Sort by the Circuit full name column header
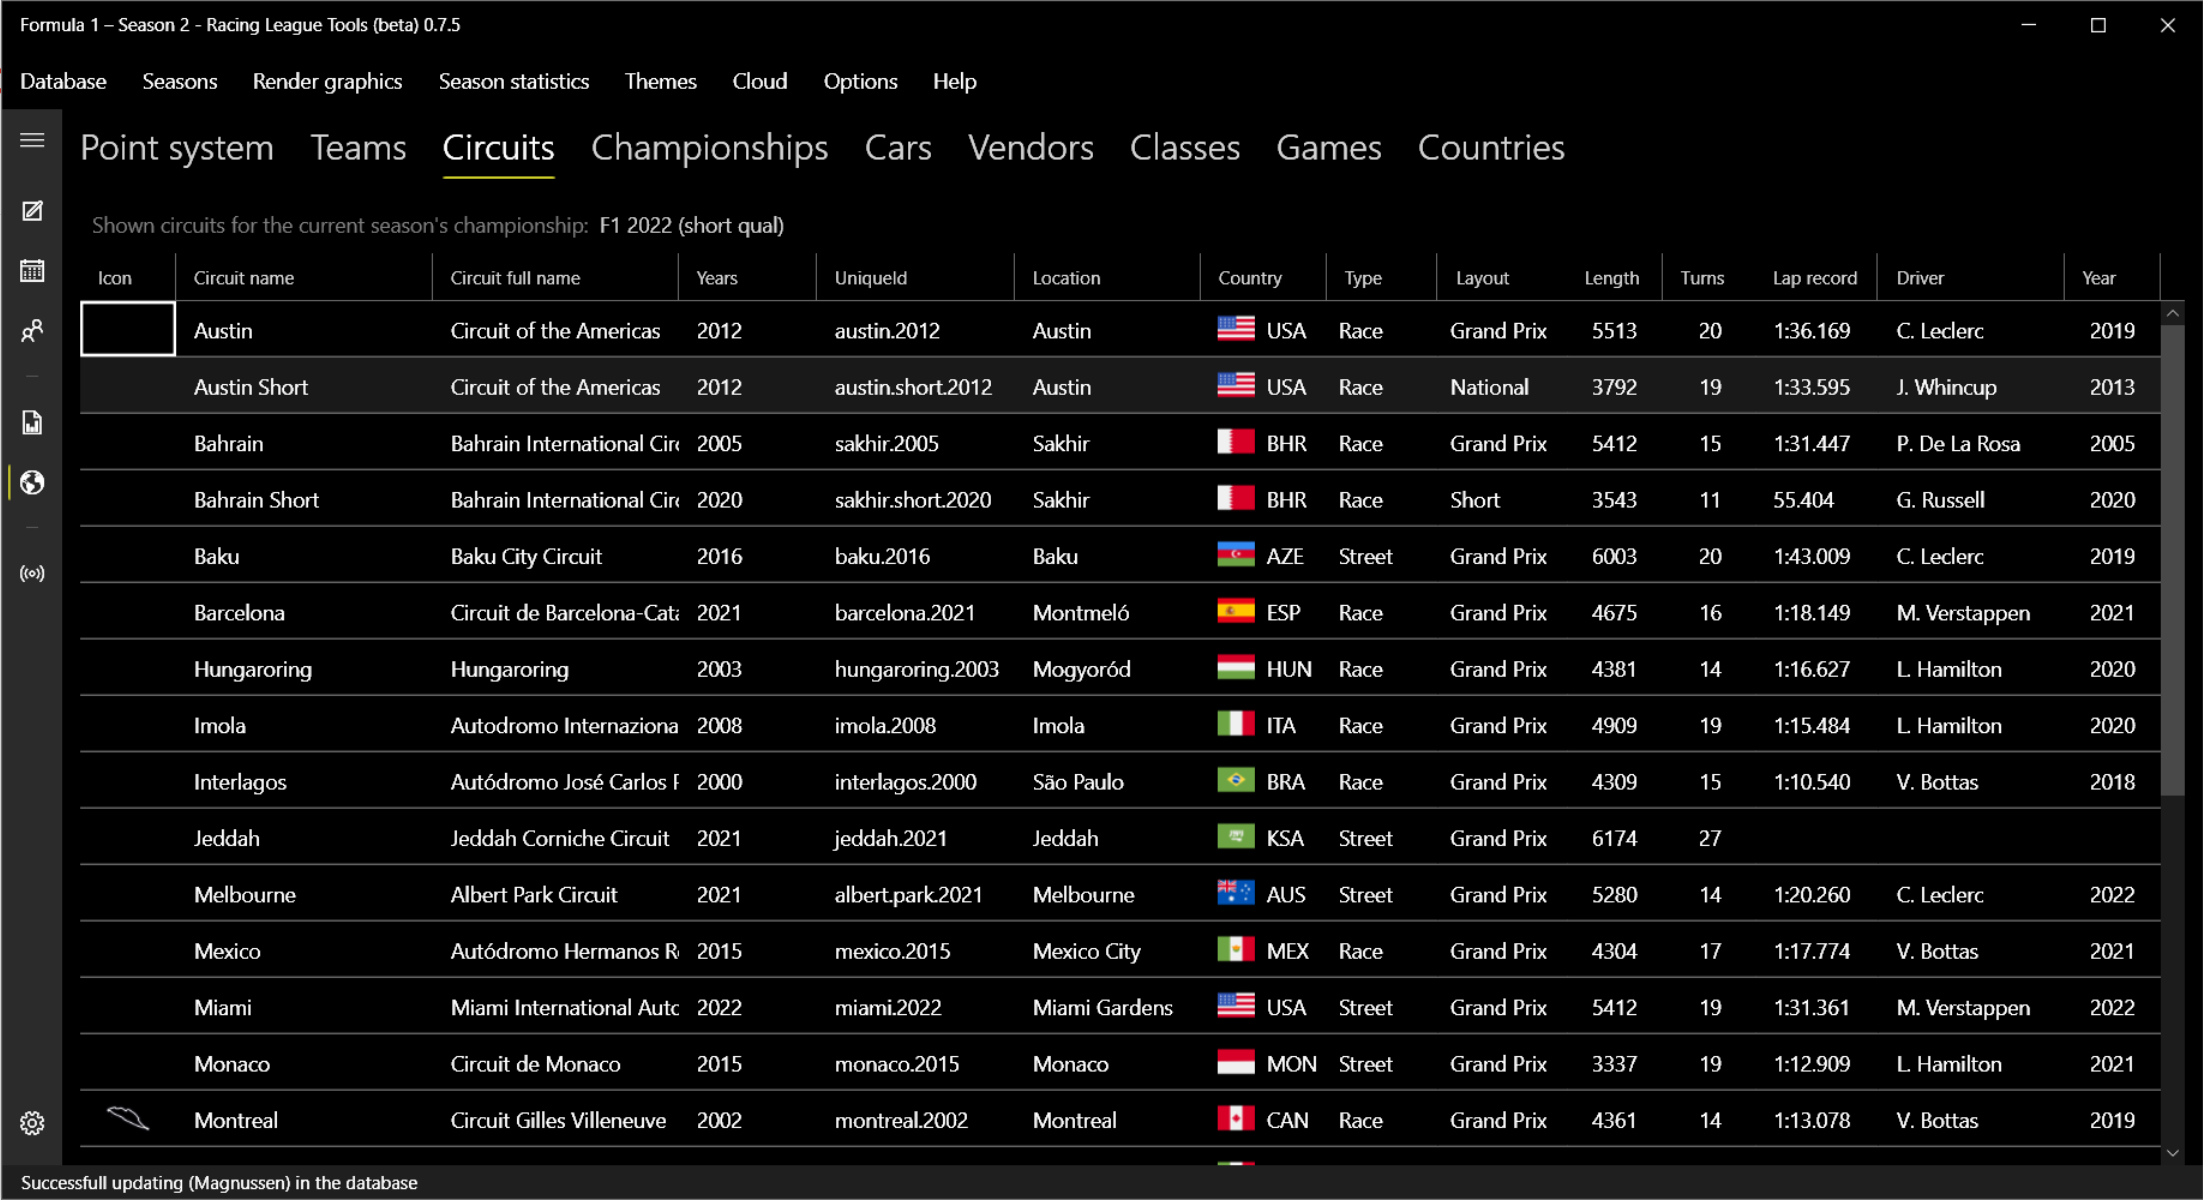 (x=555, y=278)
